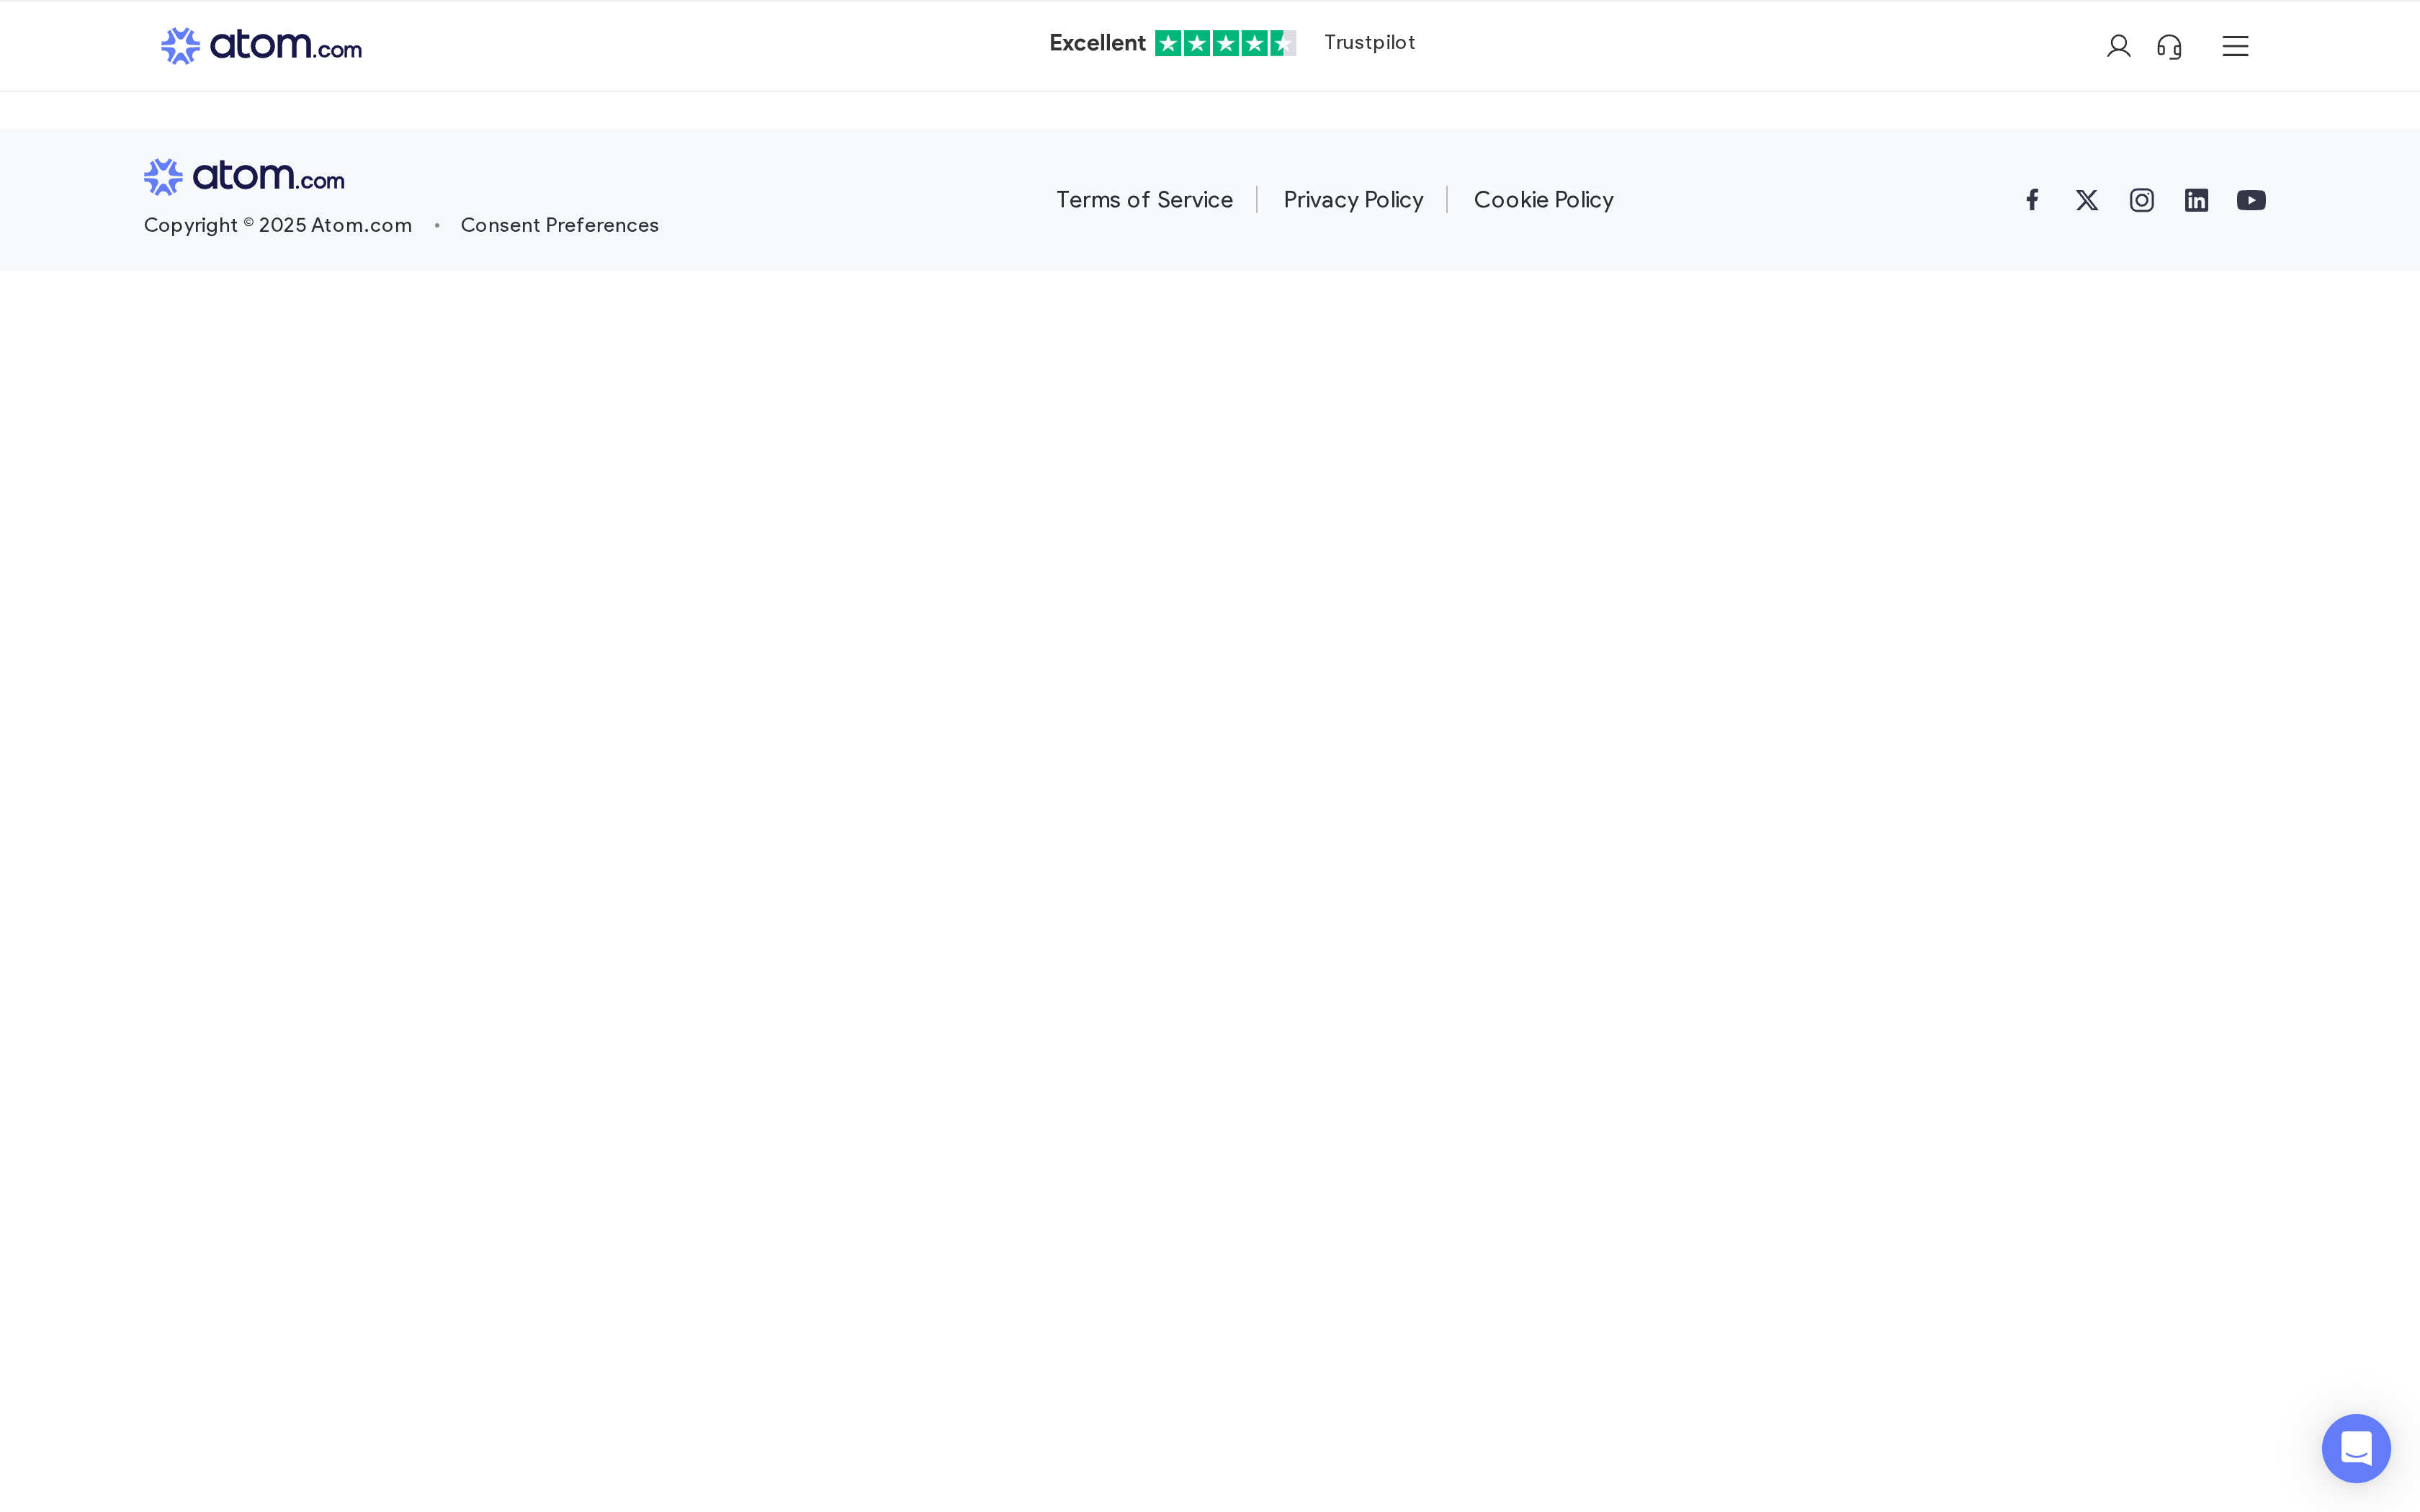Open the Privacy Policy page

[1352, 199]
